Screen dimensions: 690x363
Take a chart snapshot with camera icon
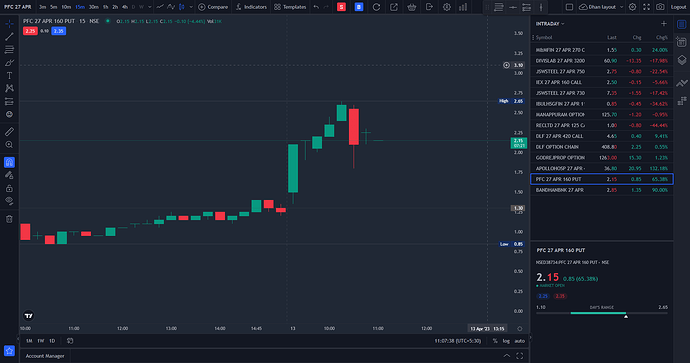(660, 7)
